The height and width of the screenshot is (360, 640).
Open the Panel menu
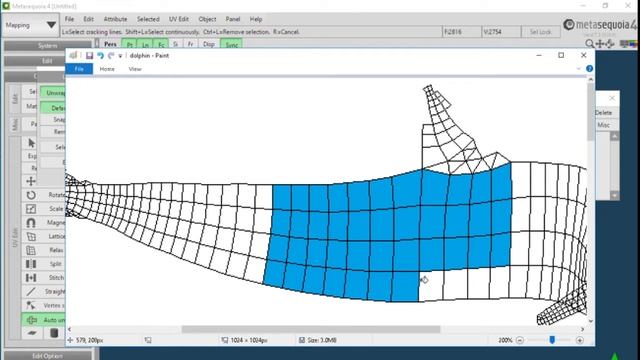click(x=233, y=19)
